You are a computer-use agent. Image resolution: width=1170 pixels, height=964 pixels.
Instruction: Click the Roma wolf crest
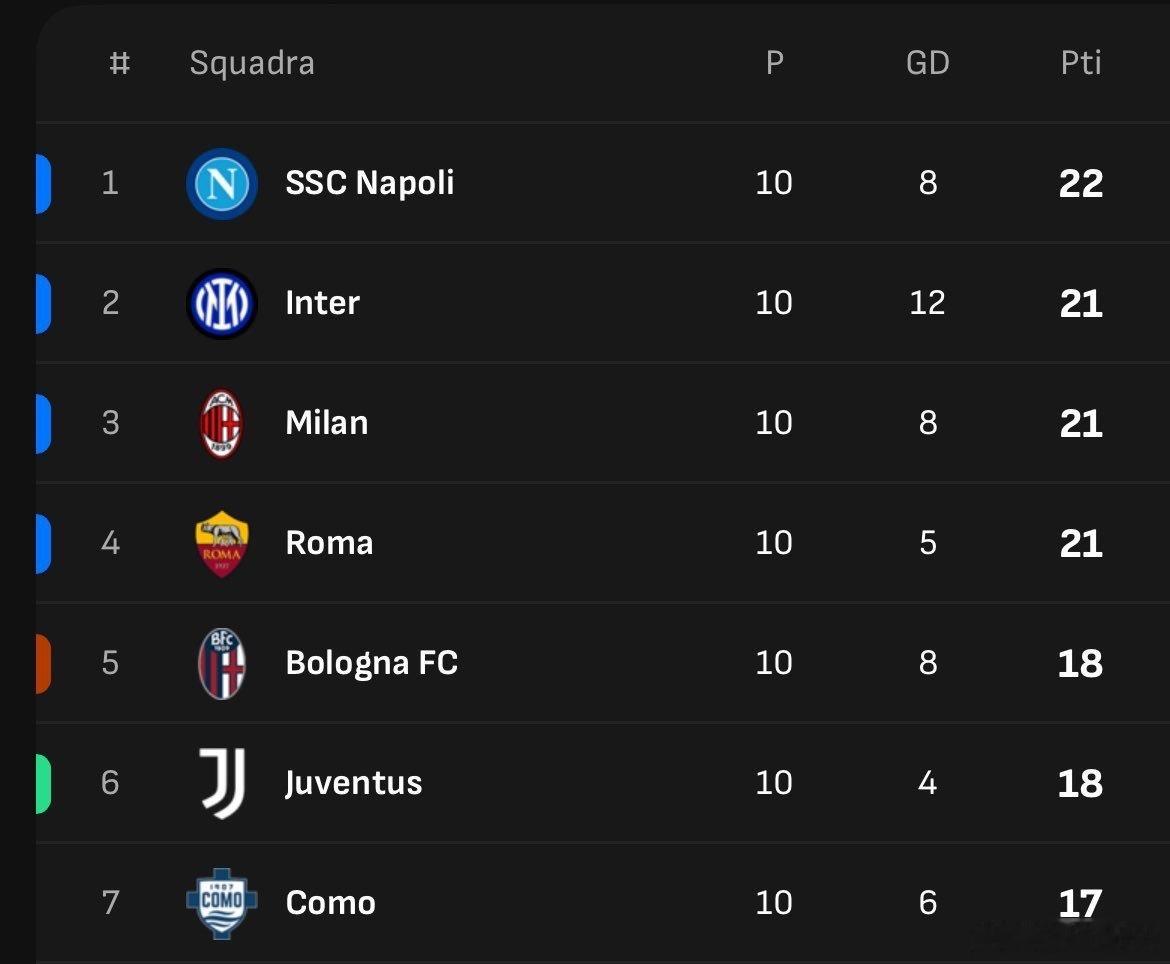coord(222,543)
